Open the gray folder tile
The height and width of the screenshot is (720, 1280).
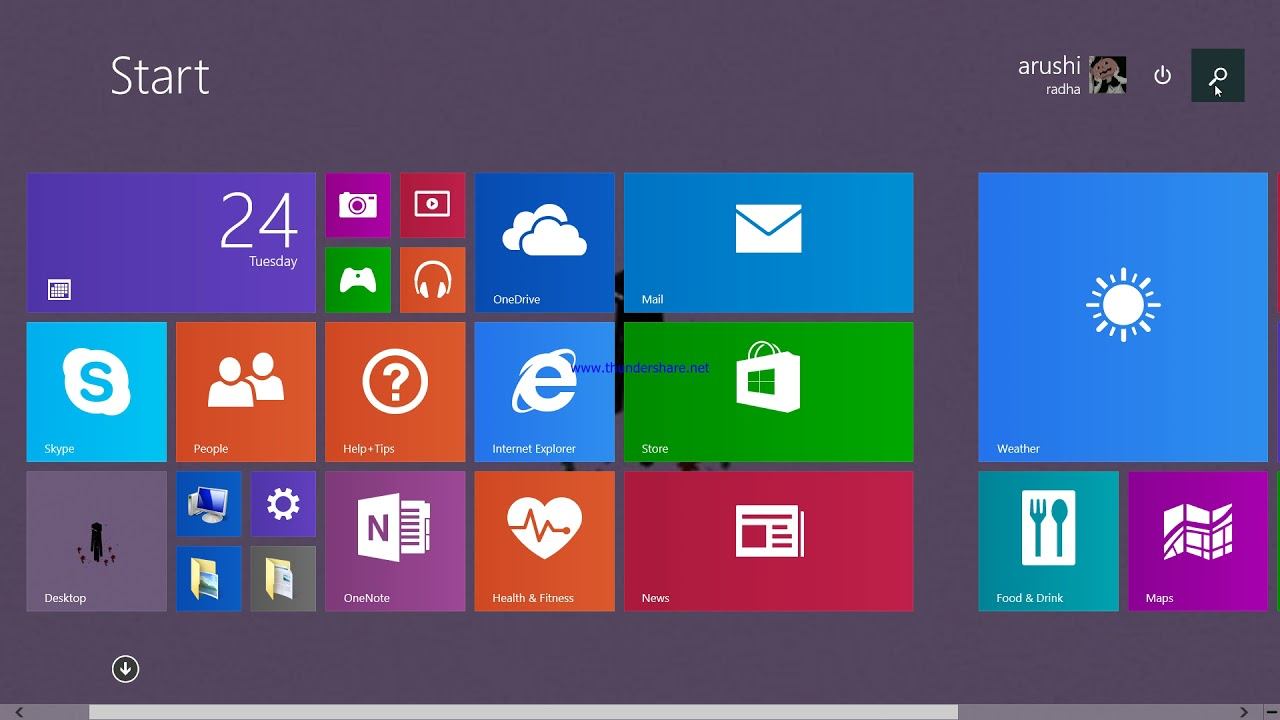(283, 579)
